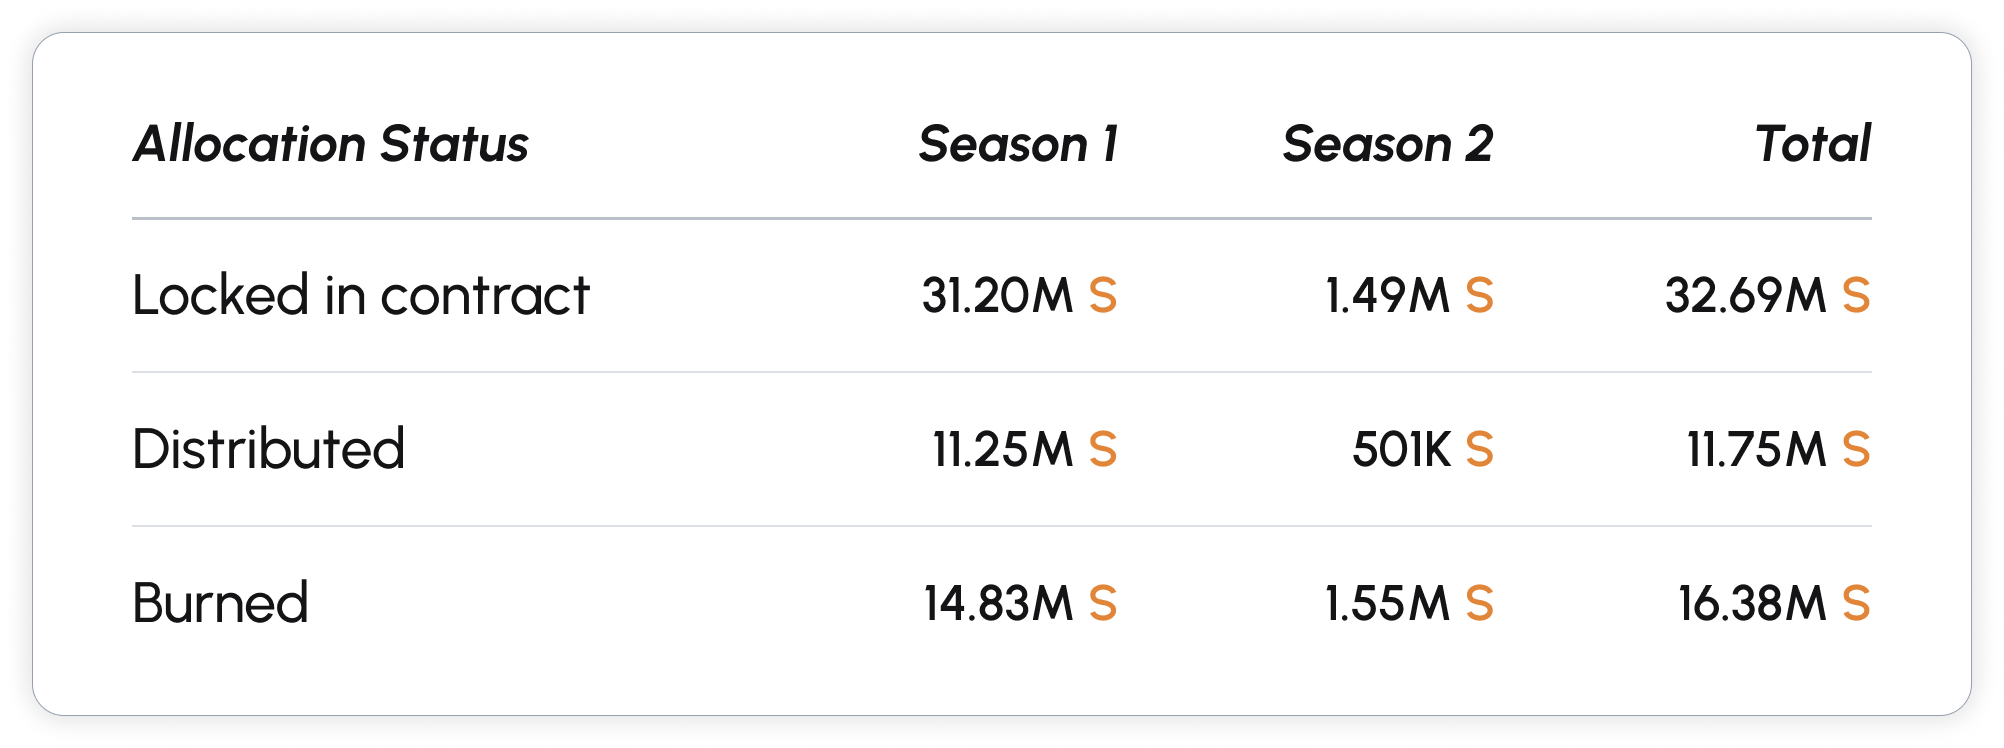Viewport: 2004px width, 748px height.
Task: Select the Distributed row label
Action: pyautogui.click(x=268, y=449)
